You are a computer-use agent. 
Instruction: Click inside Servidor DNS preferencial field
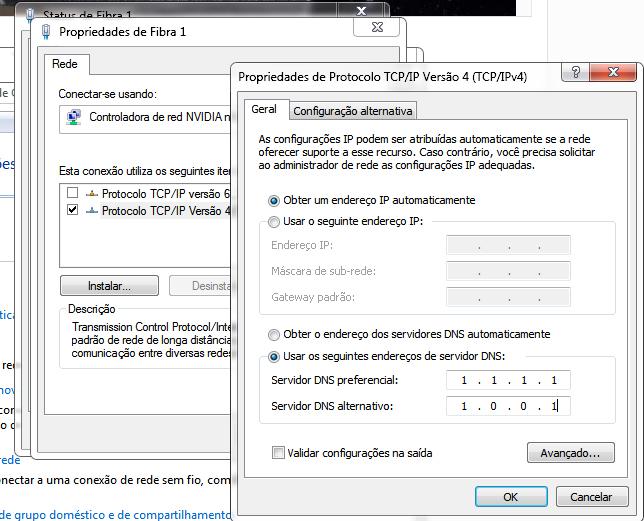tap(508, 380)
